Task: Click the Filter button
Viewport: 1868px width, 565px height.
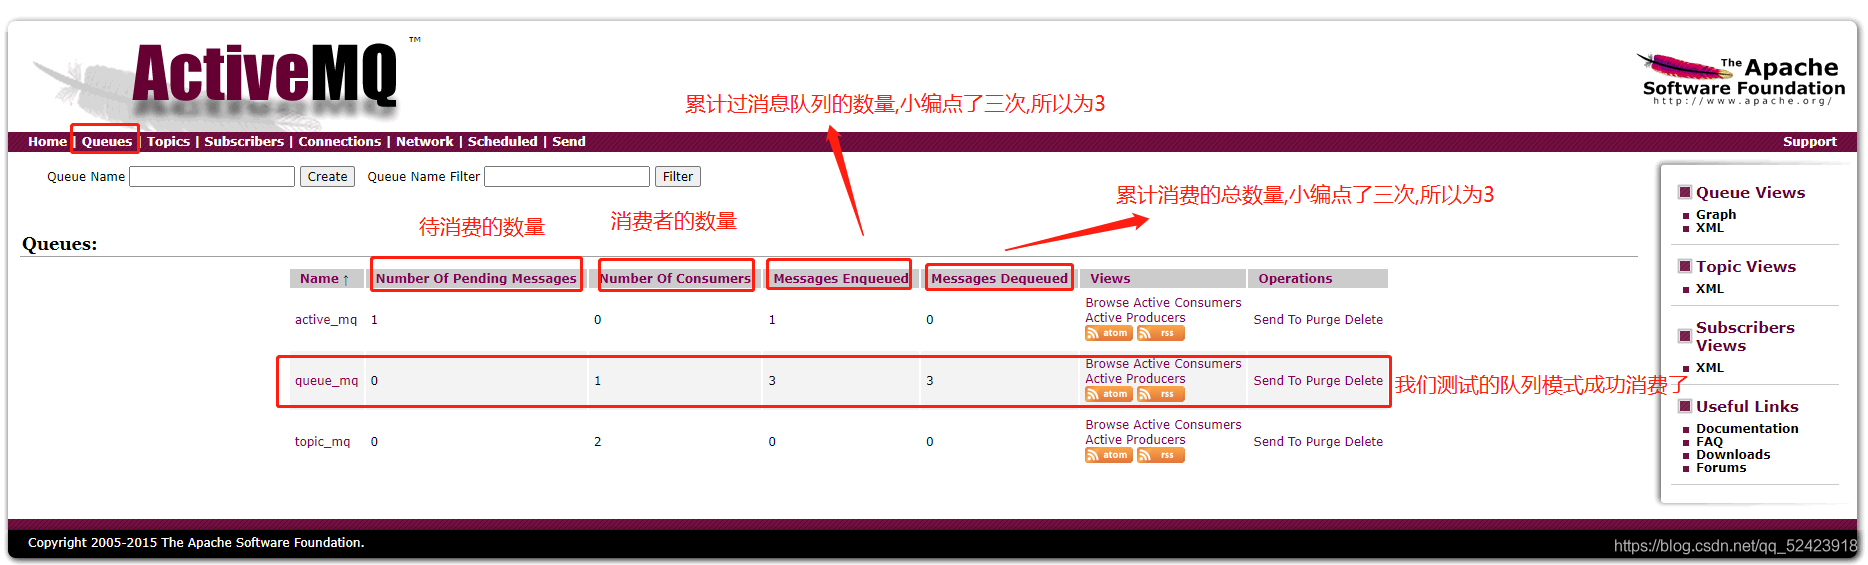Action: (678, 177)
